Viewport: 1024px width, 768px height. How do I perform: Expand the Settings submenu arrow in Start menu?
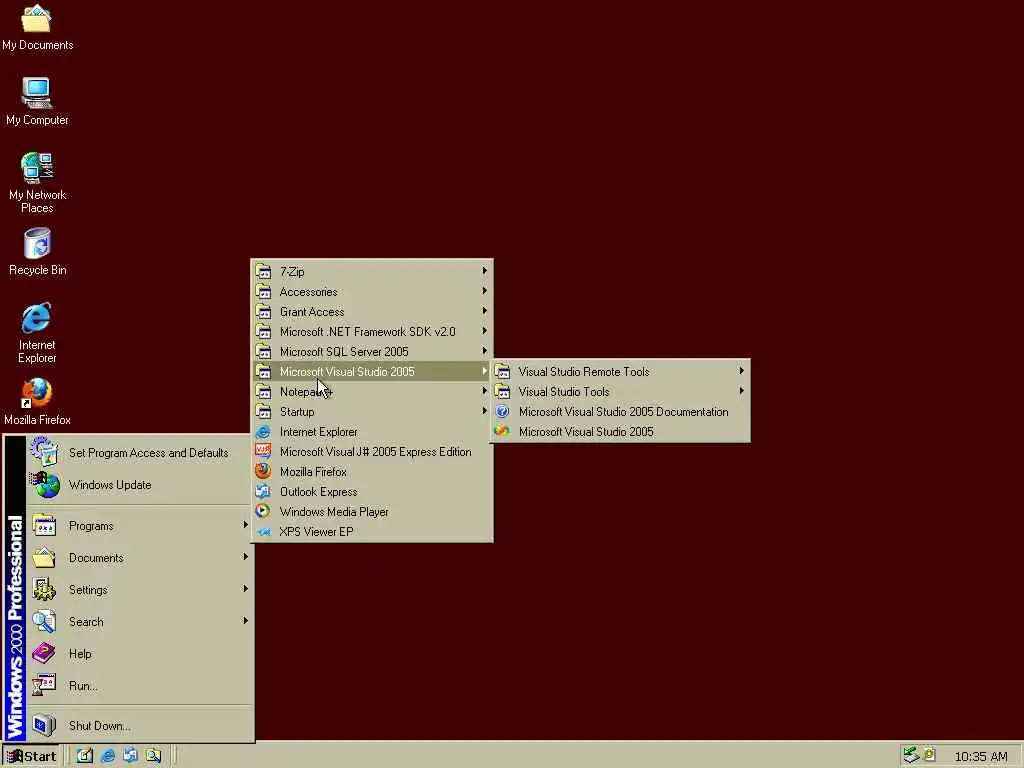coord(246,588)
